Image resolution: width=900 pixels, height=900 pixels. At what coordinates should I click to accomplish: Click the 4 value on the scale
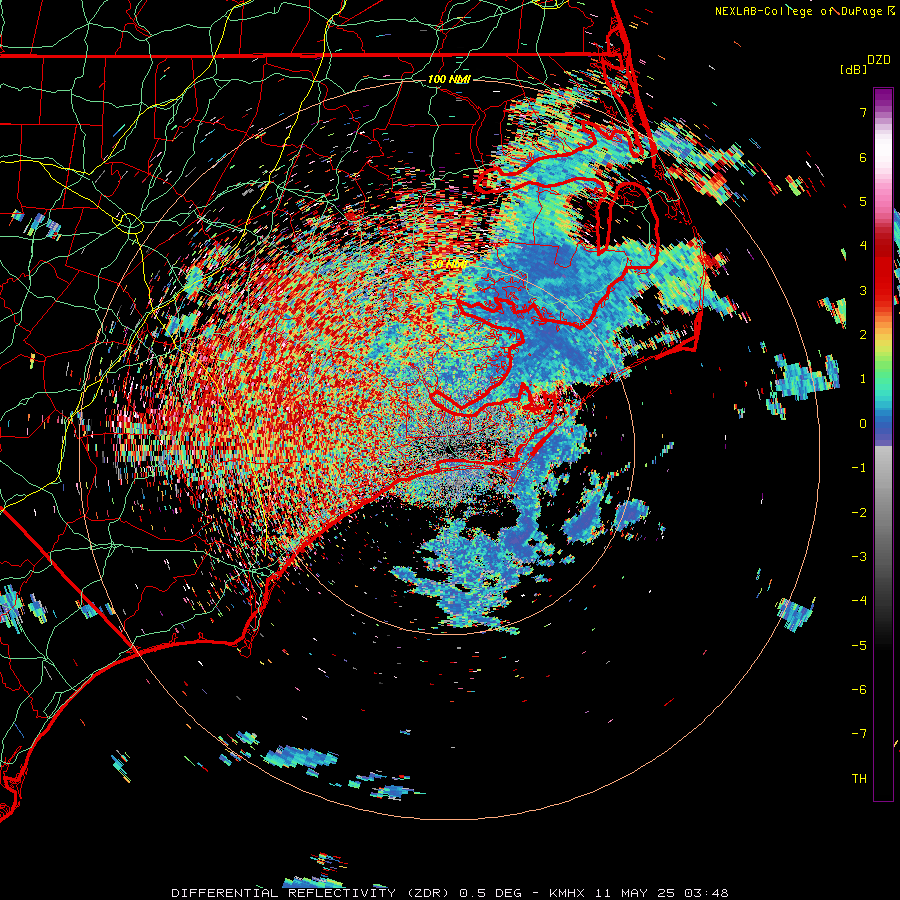pyautogui.click(x=863, y=246)
